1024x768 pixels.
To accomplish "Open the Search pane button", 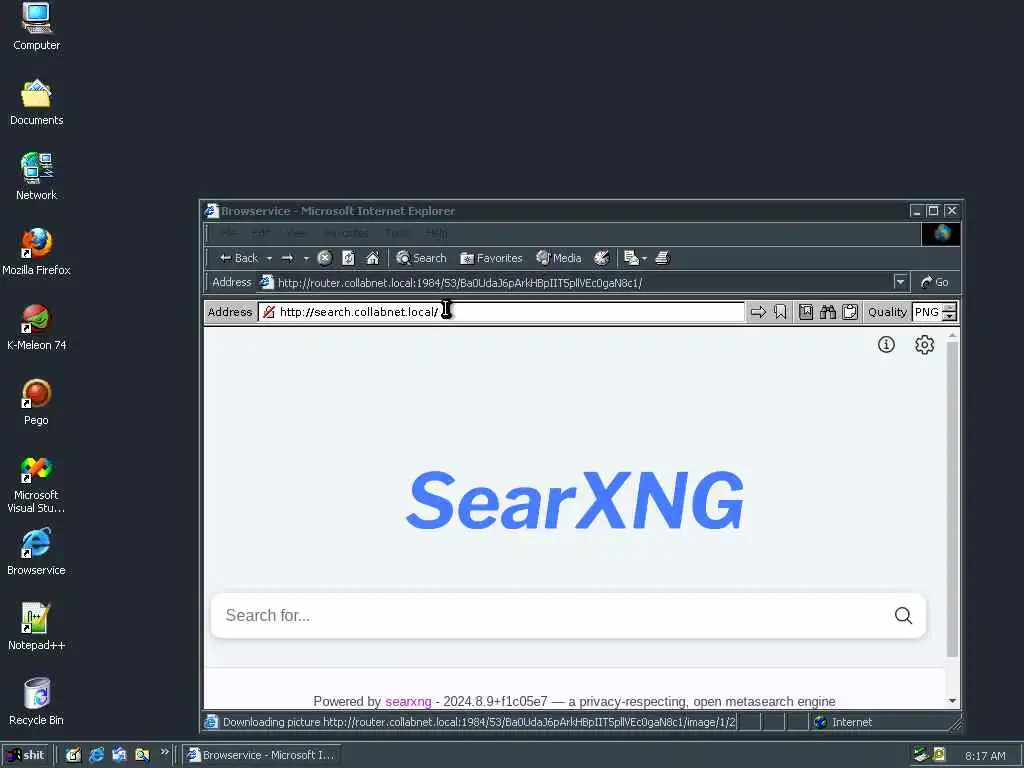I will tap(421, 258).
